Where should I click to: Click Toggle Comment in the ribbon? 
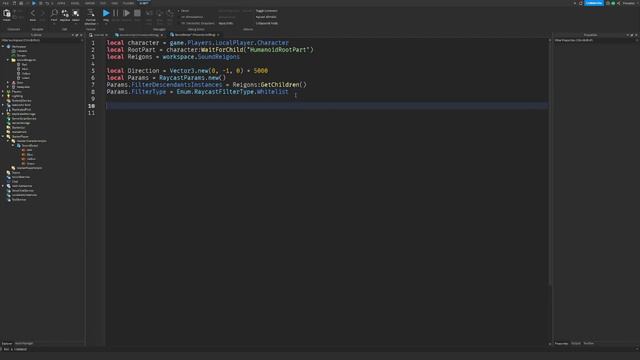[267, 11]
